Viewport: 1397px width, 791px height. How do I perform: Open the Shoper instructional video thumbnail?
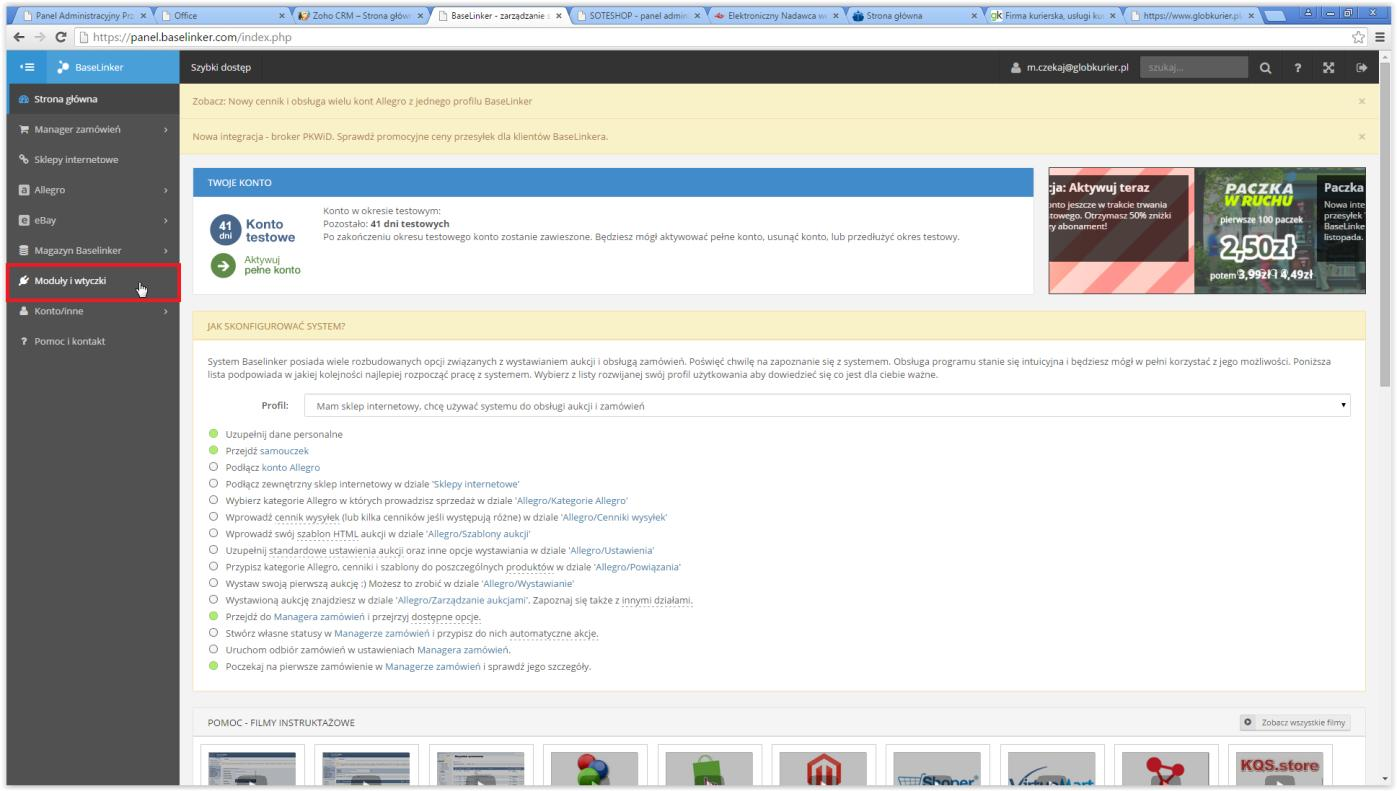tap(938, 765)
